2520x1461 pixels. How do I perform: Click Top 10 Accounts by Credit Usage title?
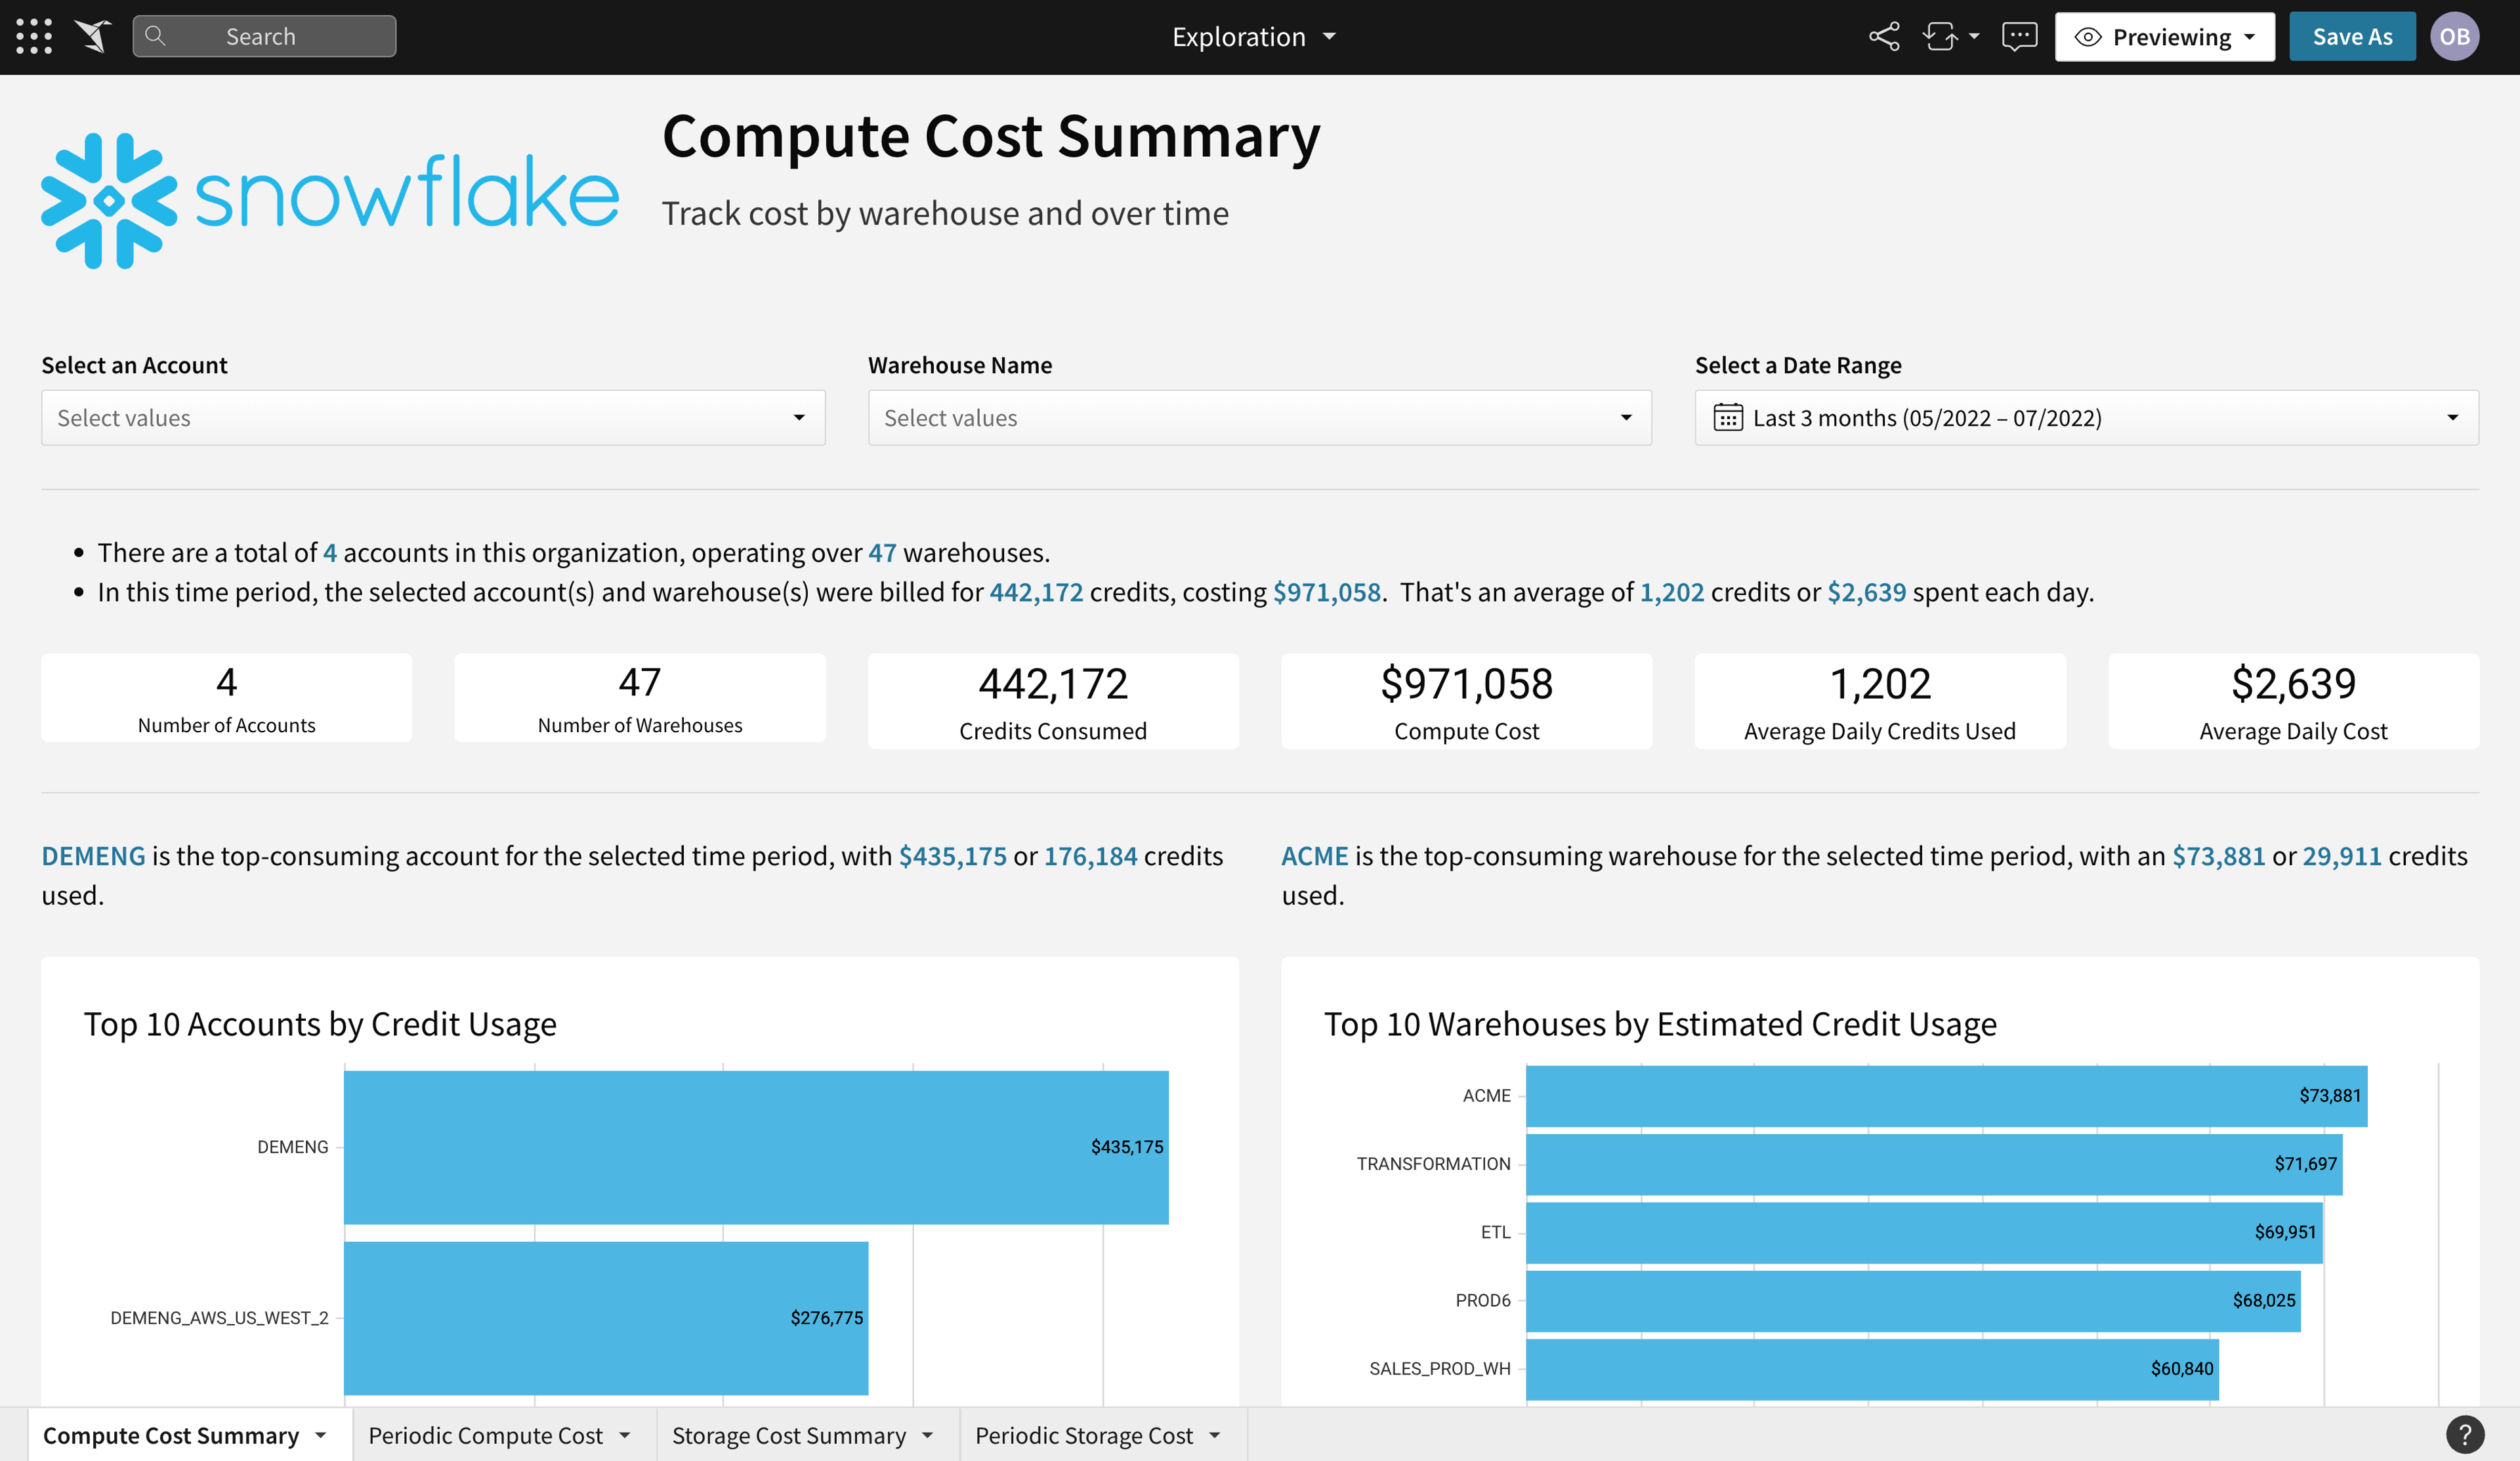pos(320,1024)
